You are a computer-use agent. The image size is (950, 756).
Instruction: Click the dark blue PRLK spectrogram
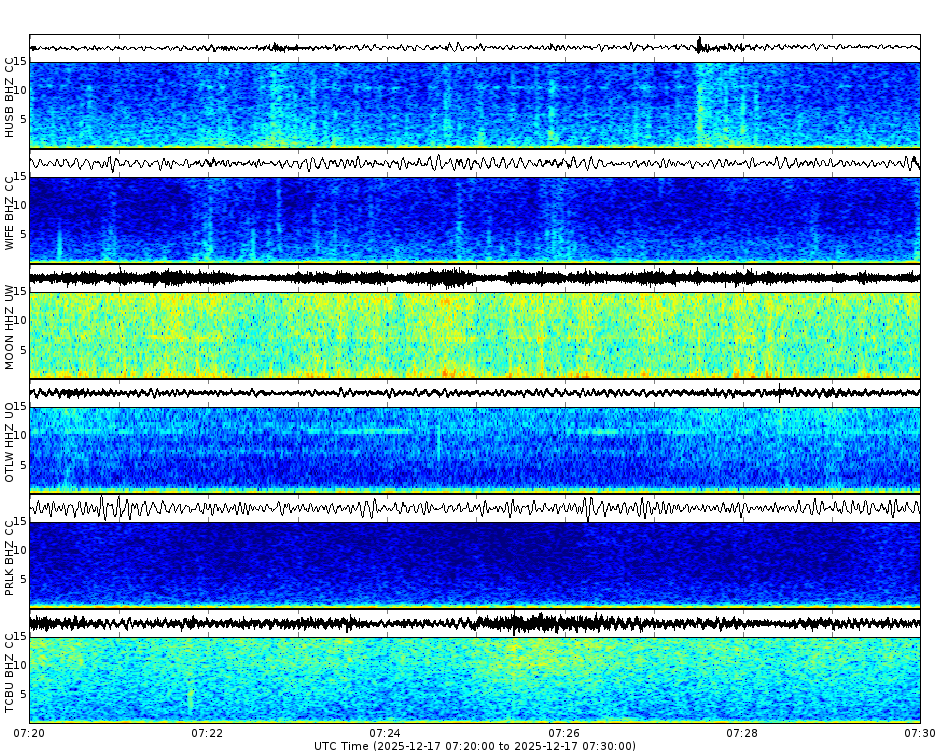pyautogui.click(x=475, y=565)
